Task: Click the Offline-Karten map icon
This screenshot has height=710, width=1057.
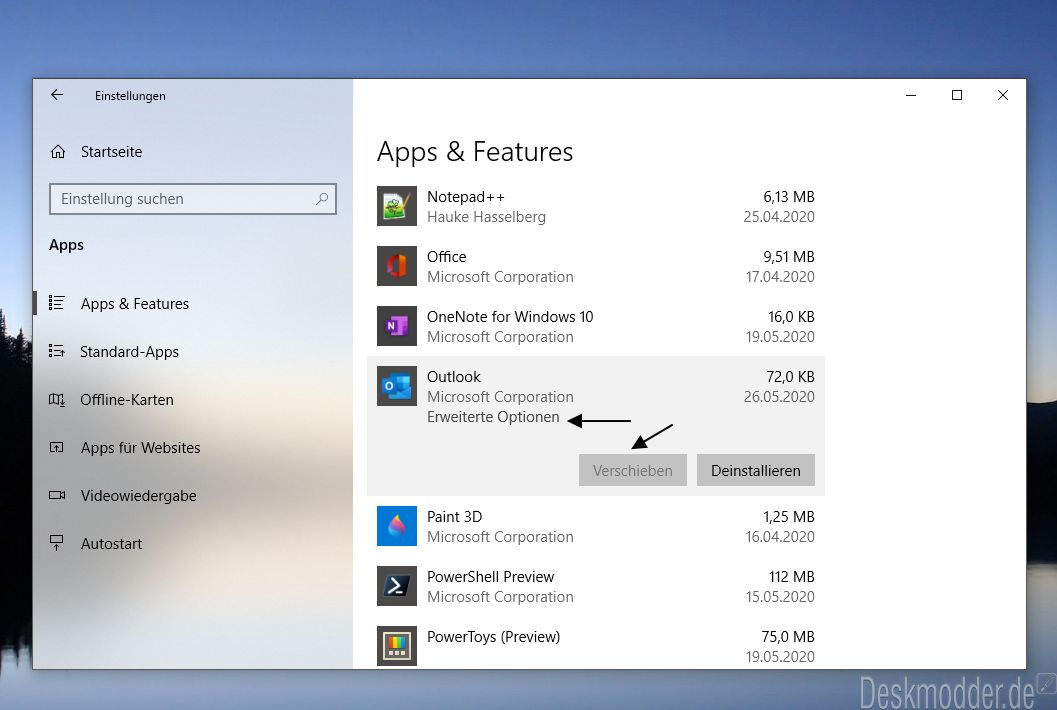Action: point(57,400)
